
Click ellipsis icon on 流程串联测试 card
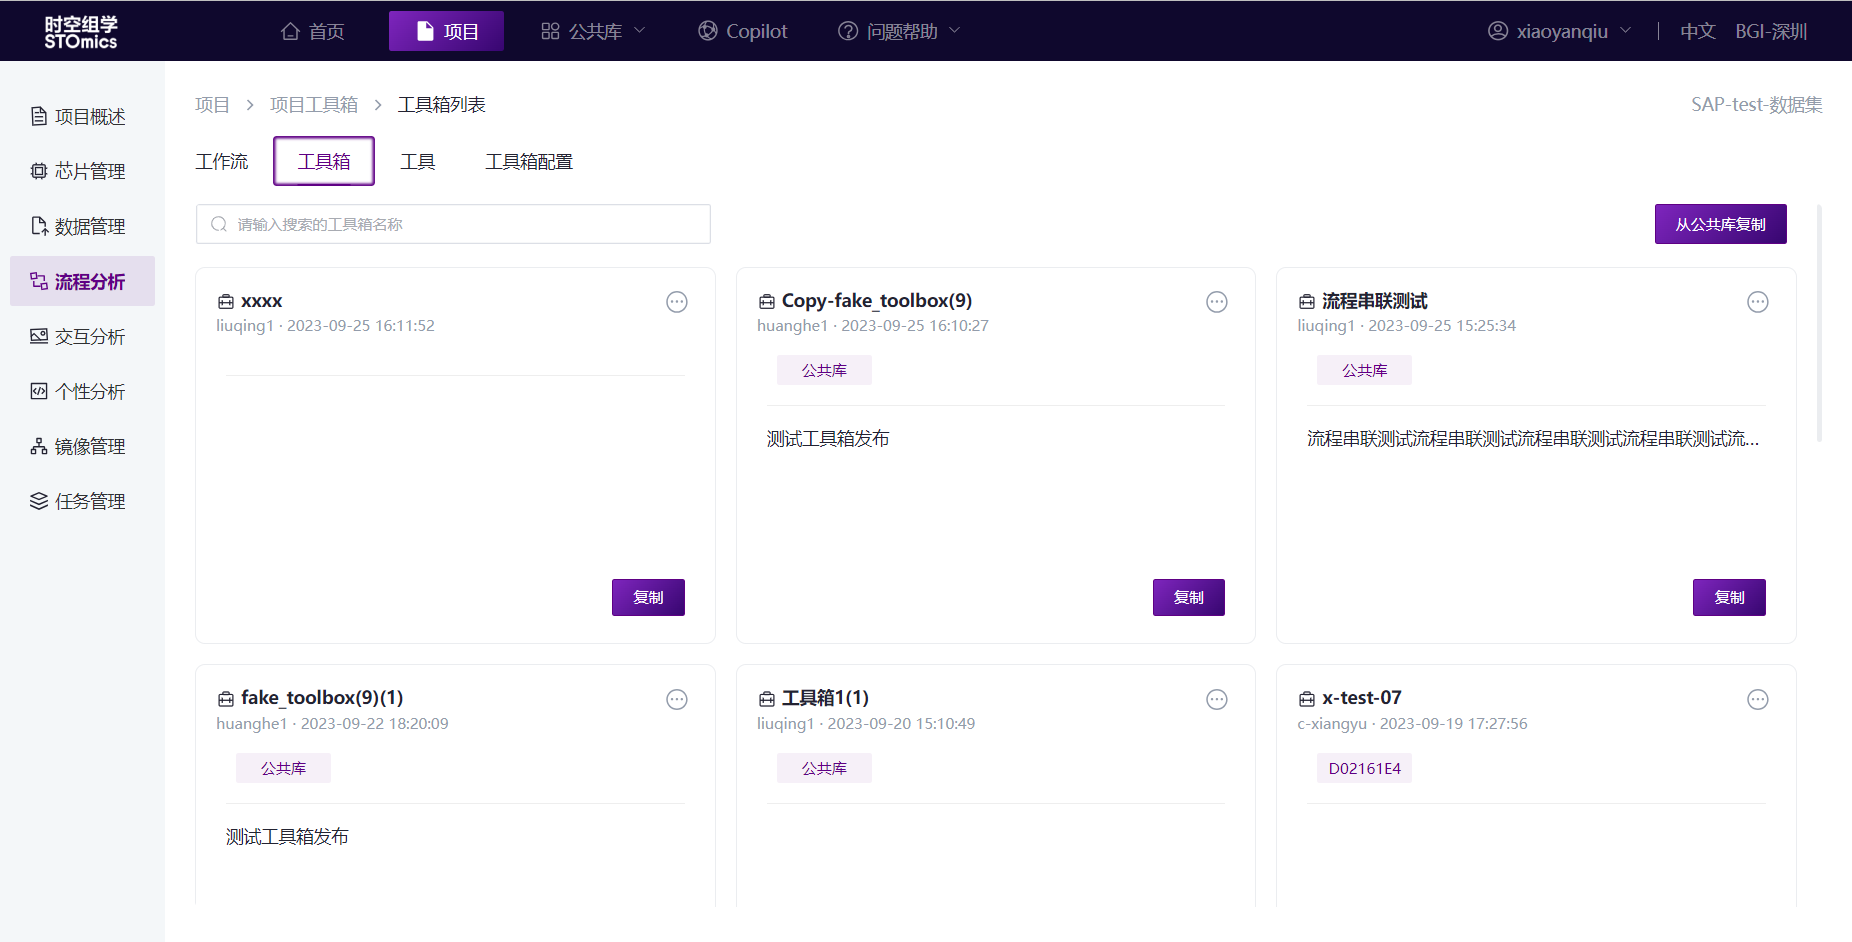pyautogui.click(x=1757, y=302)
